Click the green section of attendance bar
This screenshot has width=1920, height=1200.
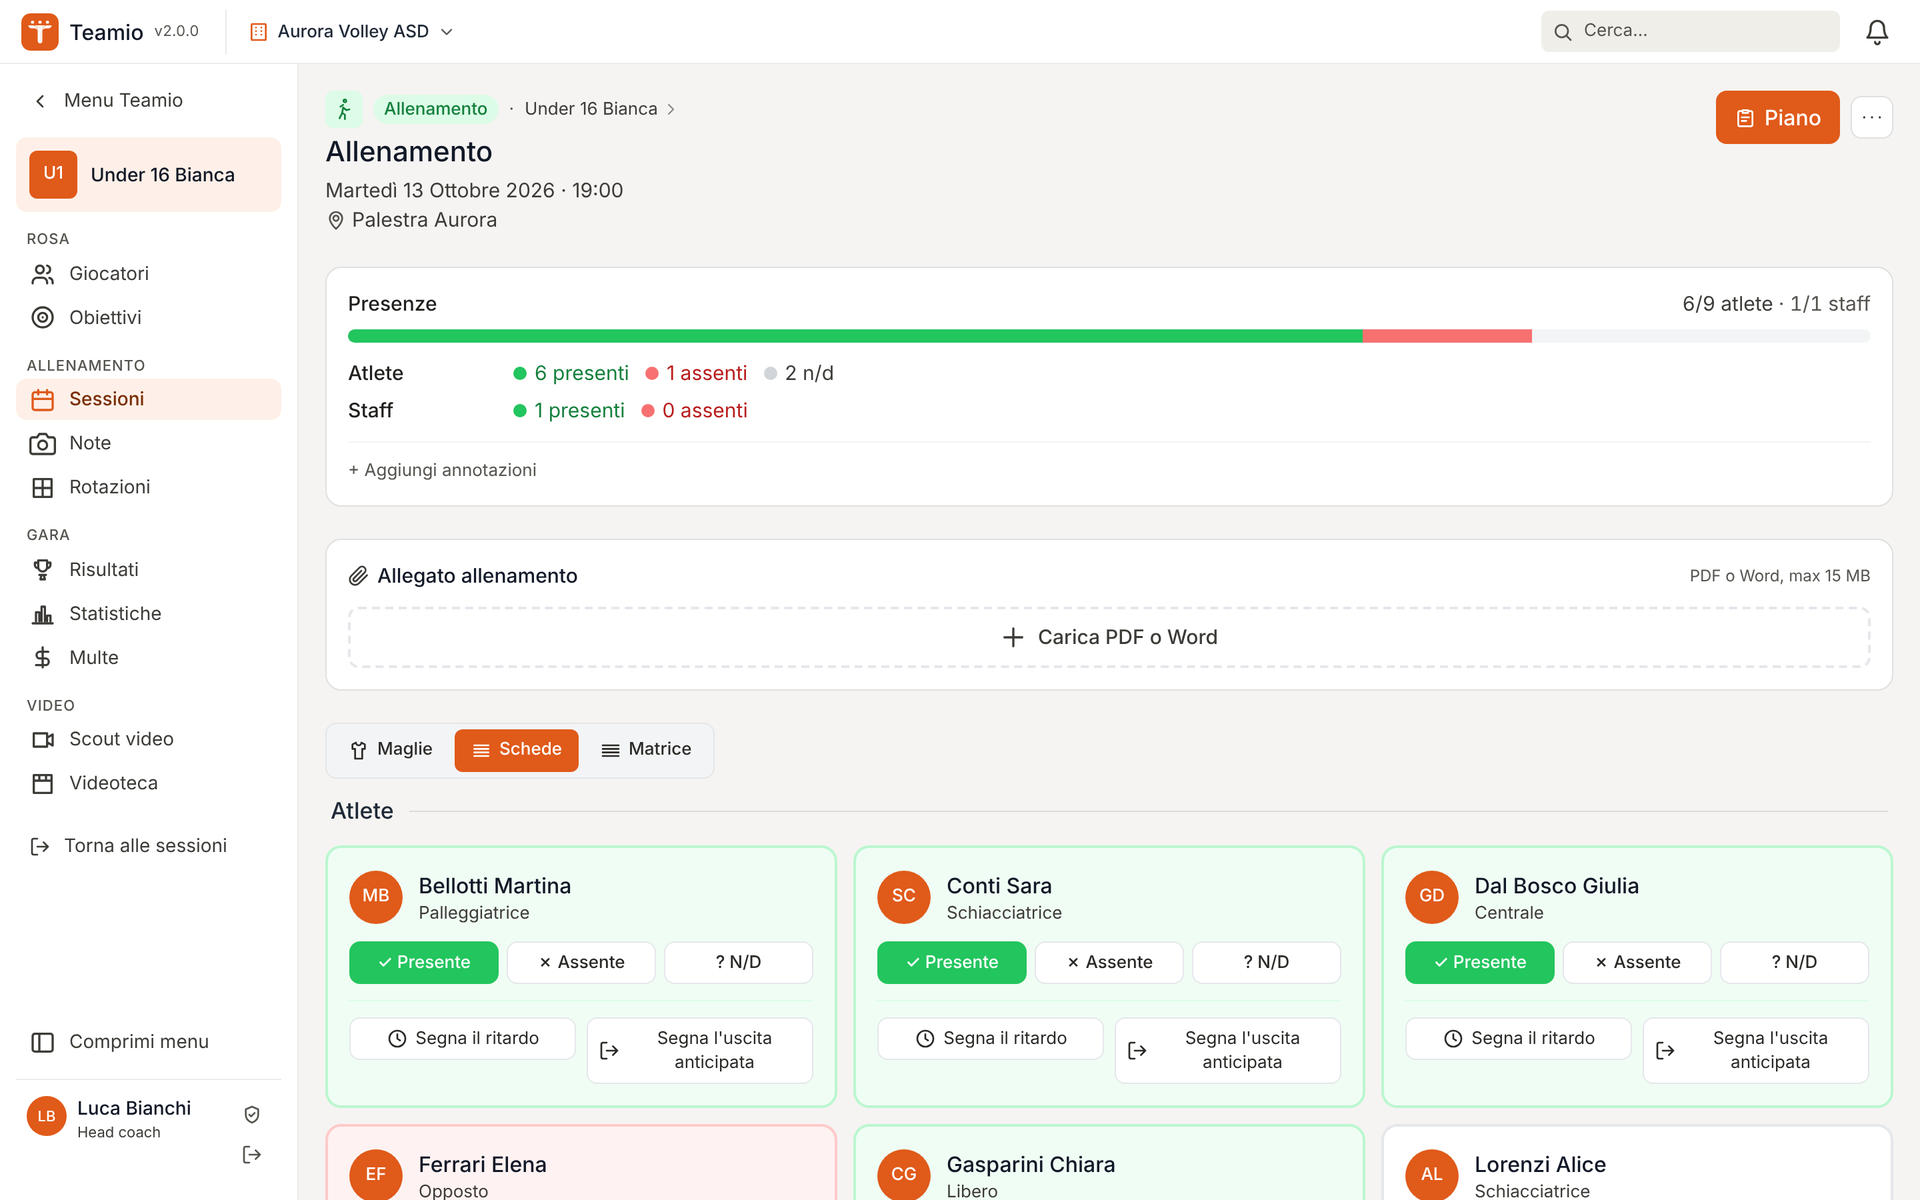tap(855, 336)
